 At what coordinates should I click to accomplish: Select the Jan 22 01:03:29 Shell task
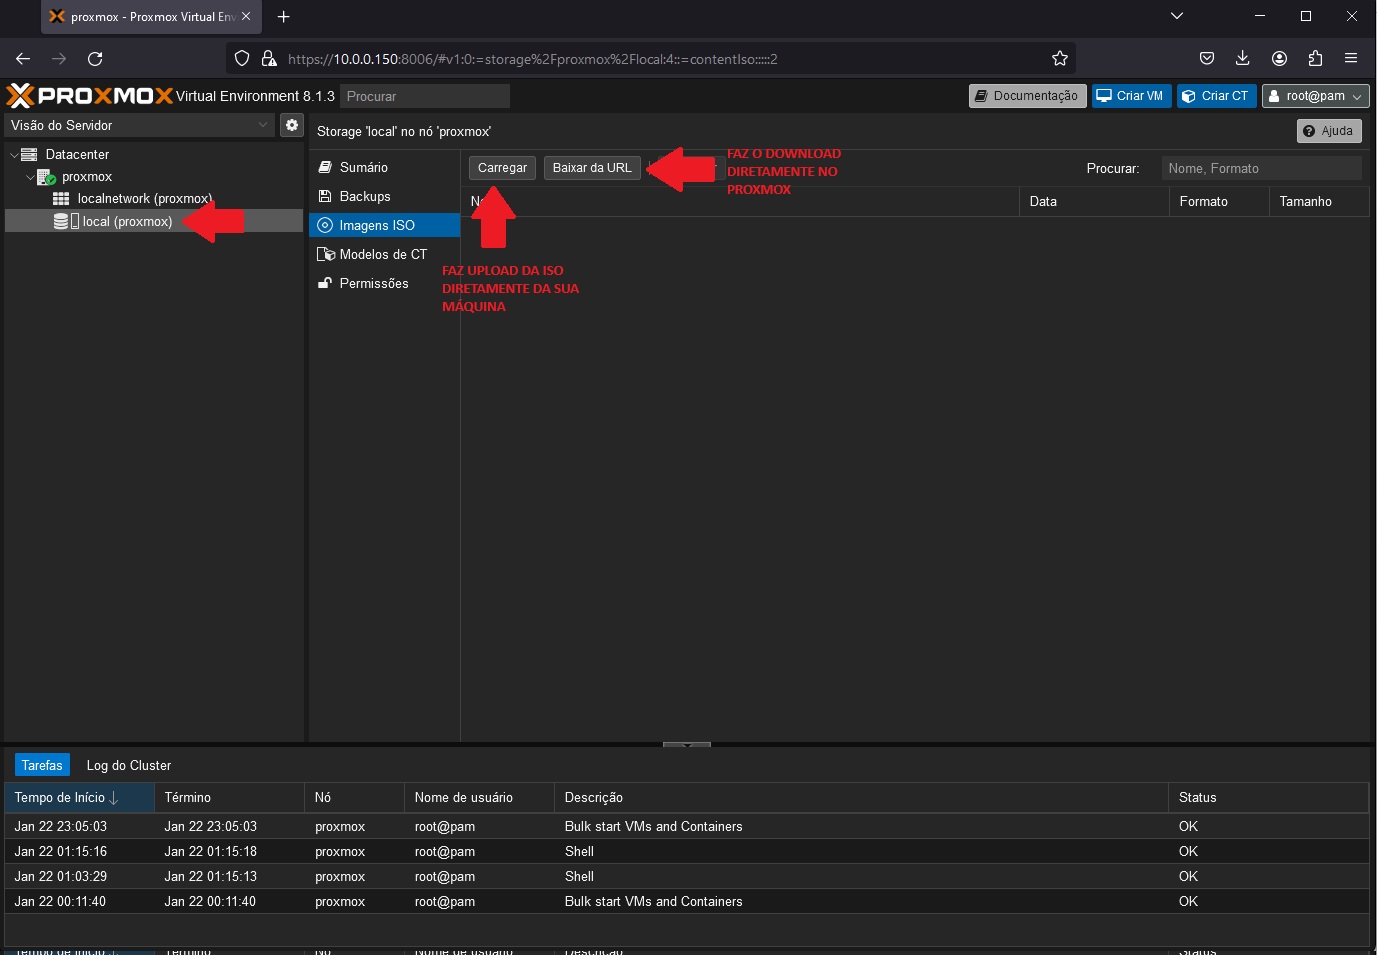[x=687, y=876]
